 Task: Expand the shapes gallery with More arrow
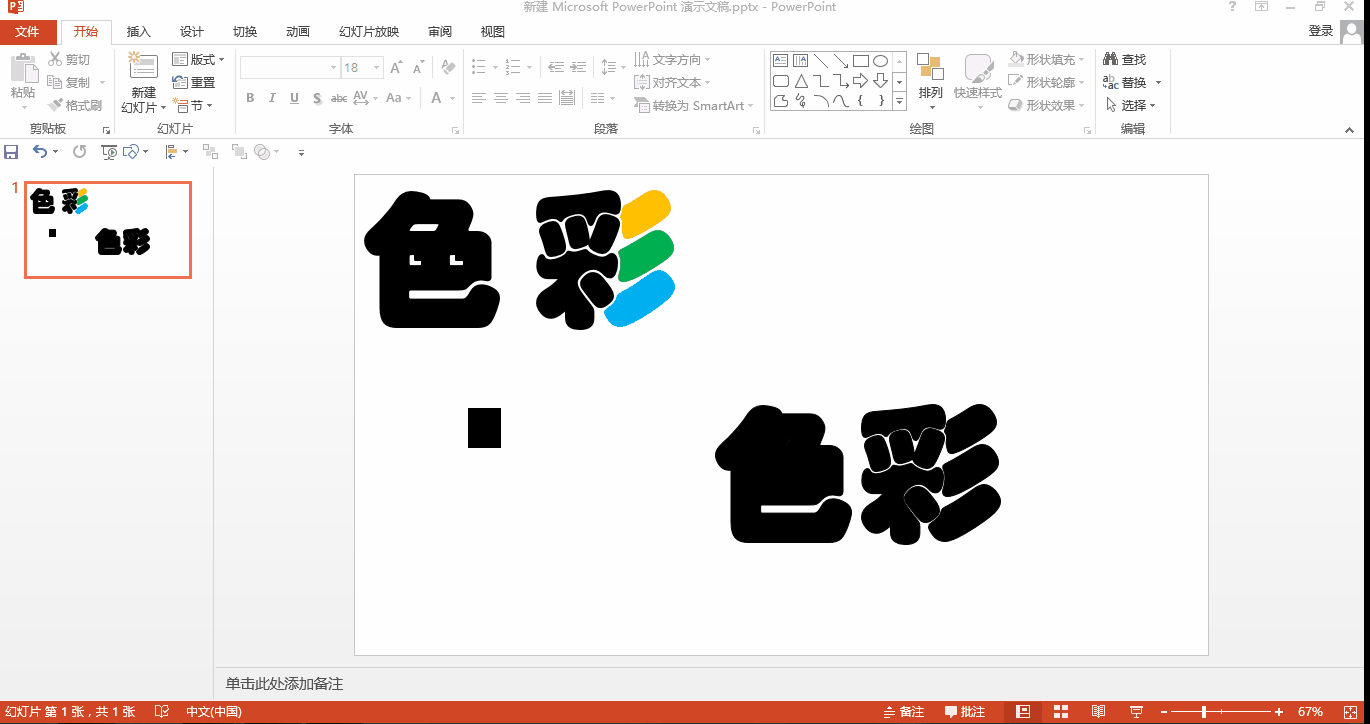tap(898, 101)
